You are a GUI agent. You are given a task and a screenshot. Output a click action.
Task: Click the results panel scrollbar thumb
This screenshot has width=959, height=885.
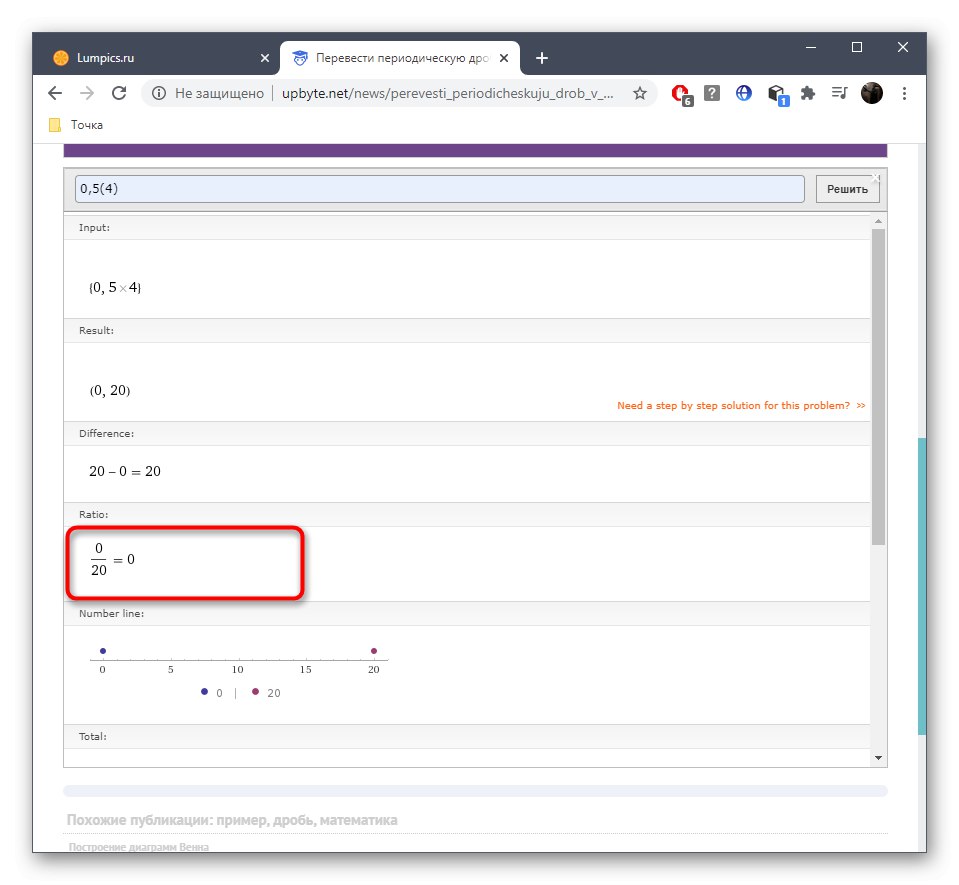click(x=878, y=387)
